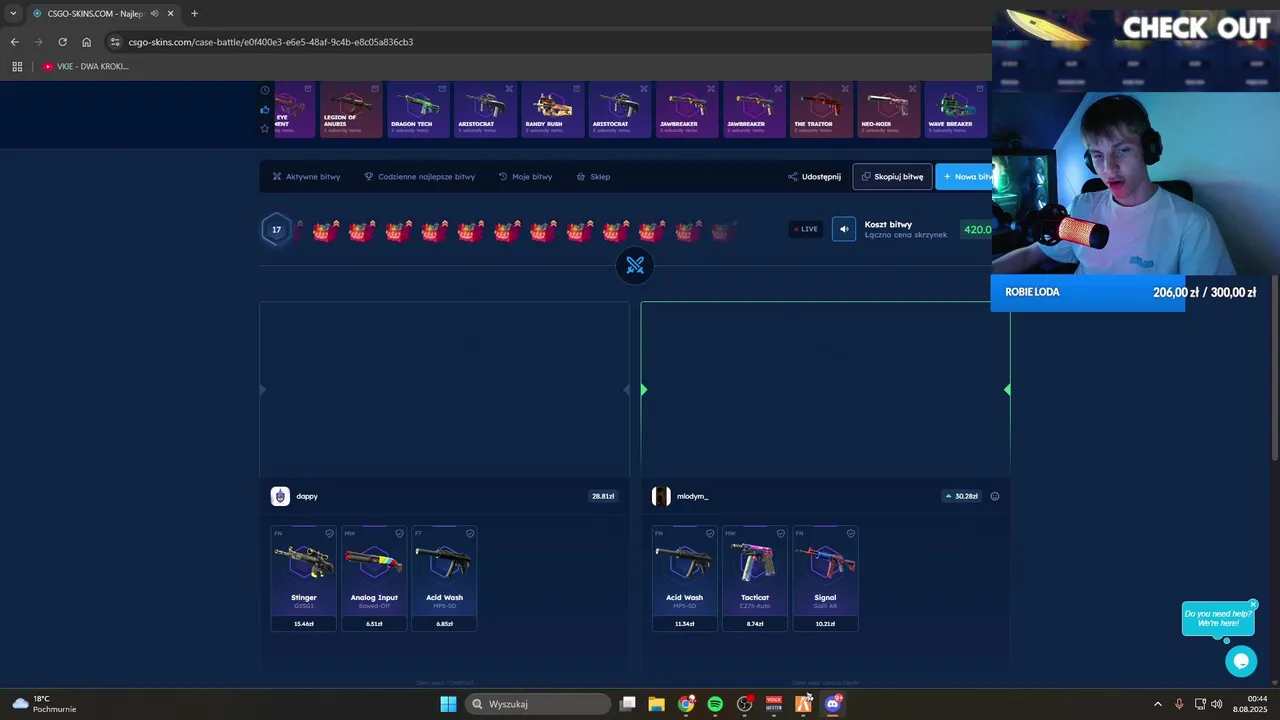Image resolution: width=1280 pixels, height=720 pixels.
Task: Click the LIVE indicator badge
Action: (806, 229)
